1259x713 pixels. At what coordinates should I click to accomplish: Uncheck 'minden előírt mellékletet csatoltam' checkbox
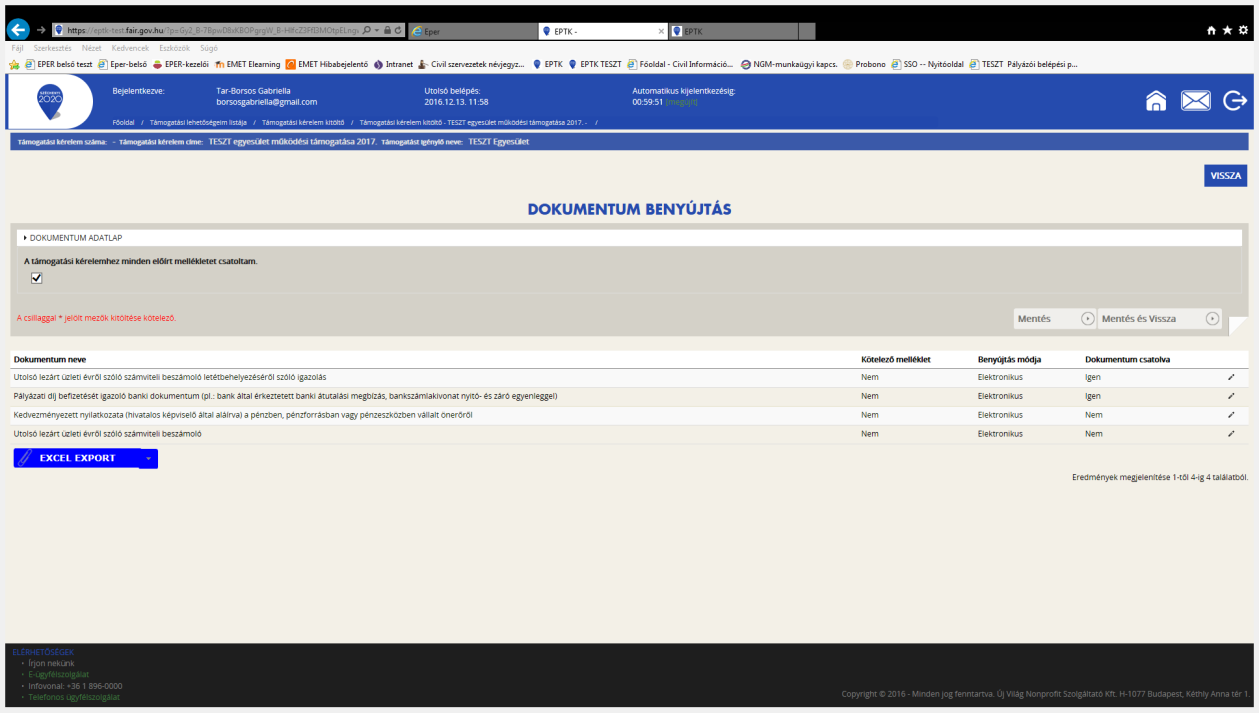click(37, 278)
